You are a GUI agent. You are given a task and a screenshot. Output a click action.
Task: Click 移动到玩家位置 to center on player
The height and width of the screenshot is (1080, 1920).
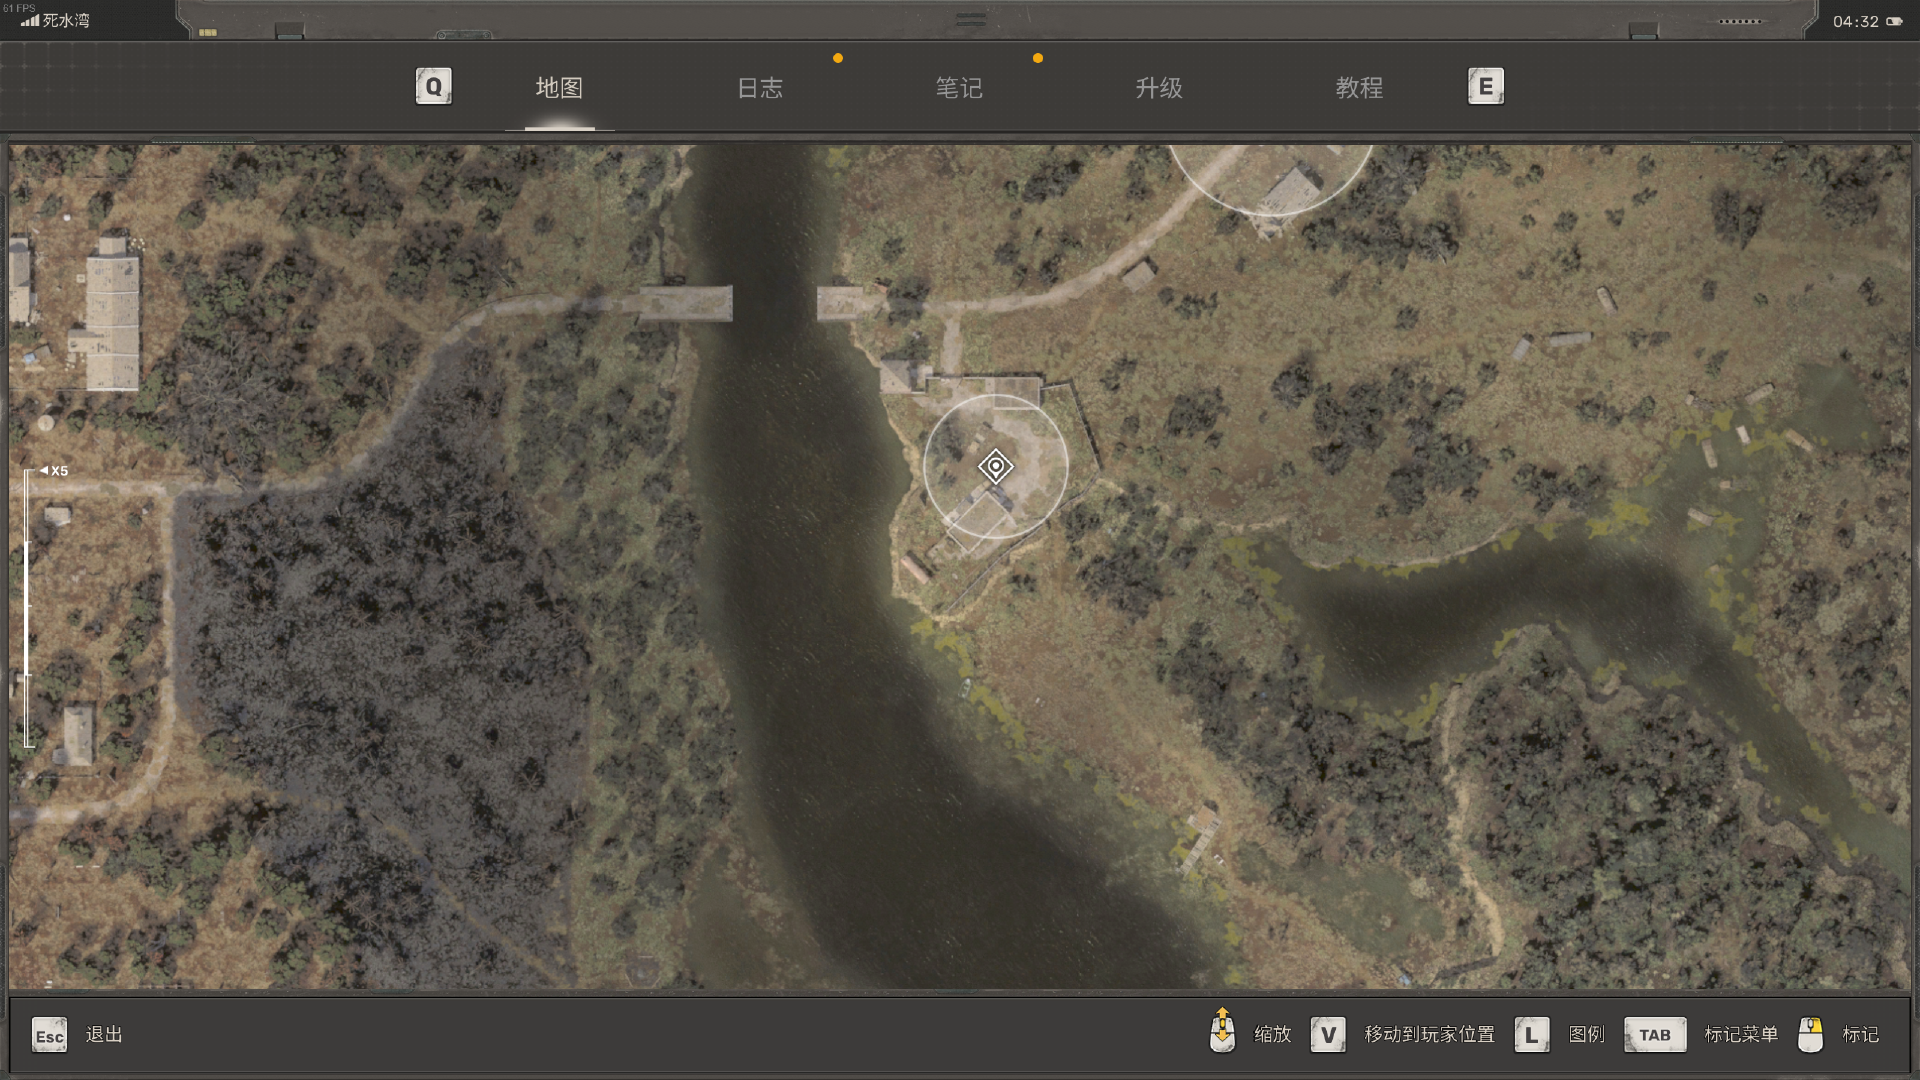(x=1429, y=1034)
